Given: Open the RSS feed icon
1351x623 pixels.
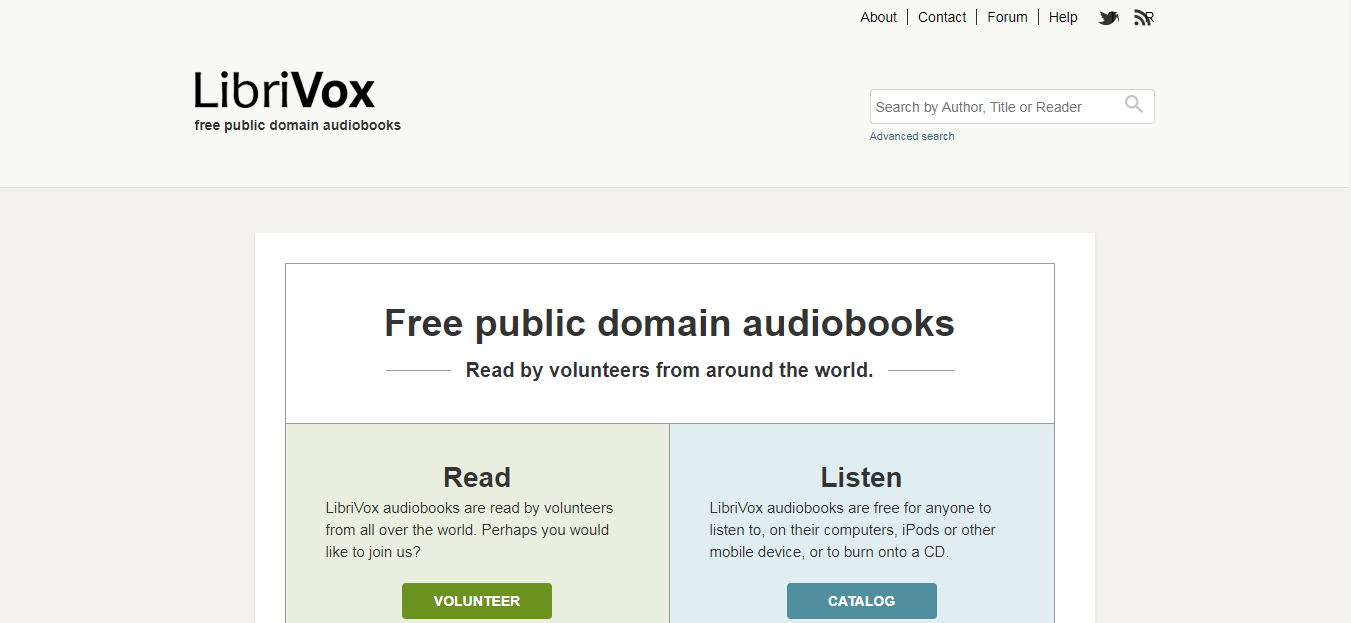Looking at the screenshot, I should tap(1144, 17).
